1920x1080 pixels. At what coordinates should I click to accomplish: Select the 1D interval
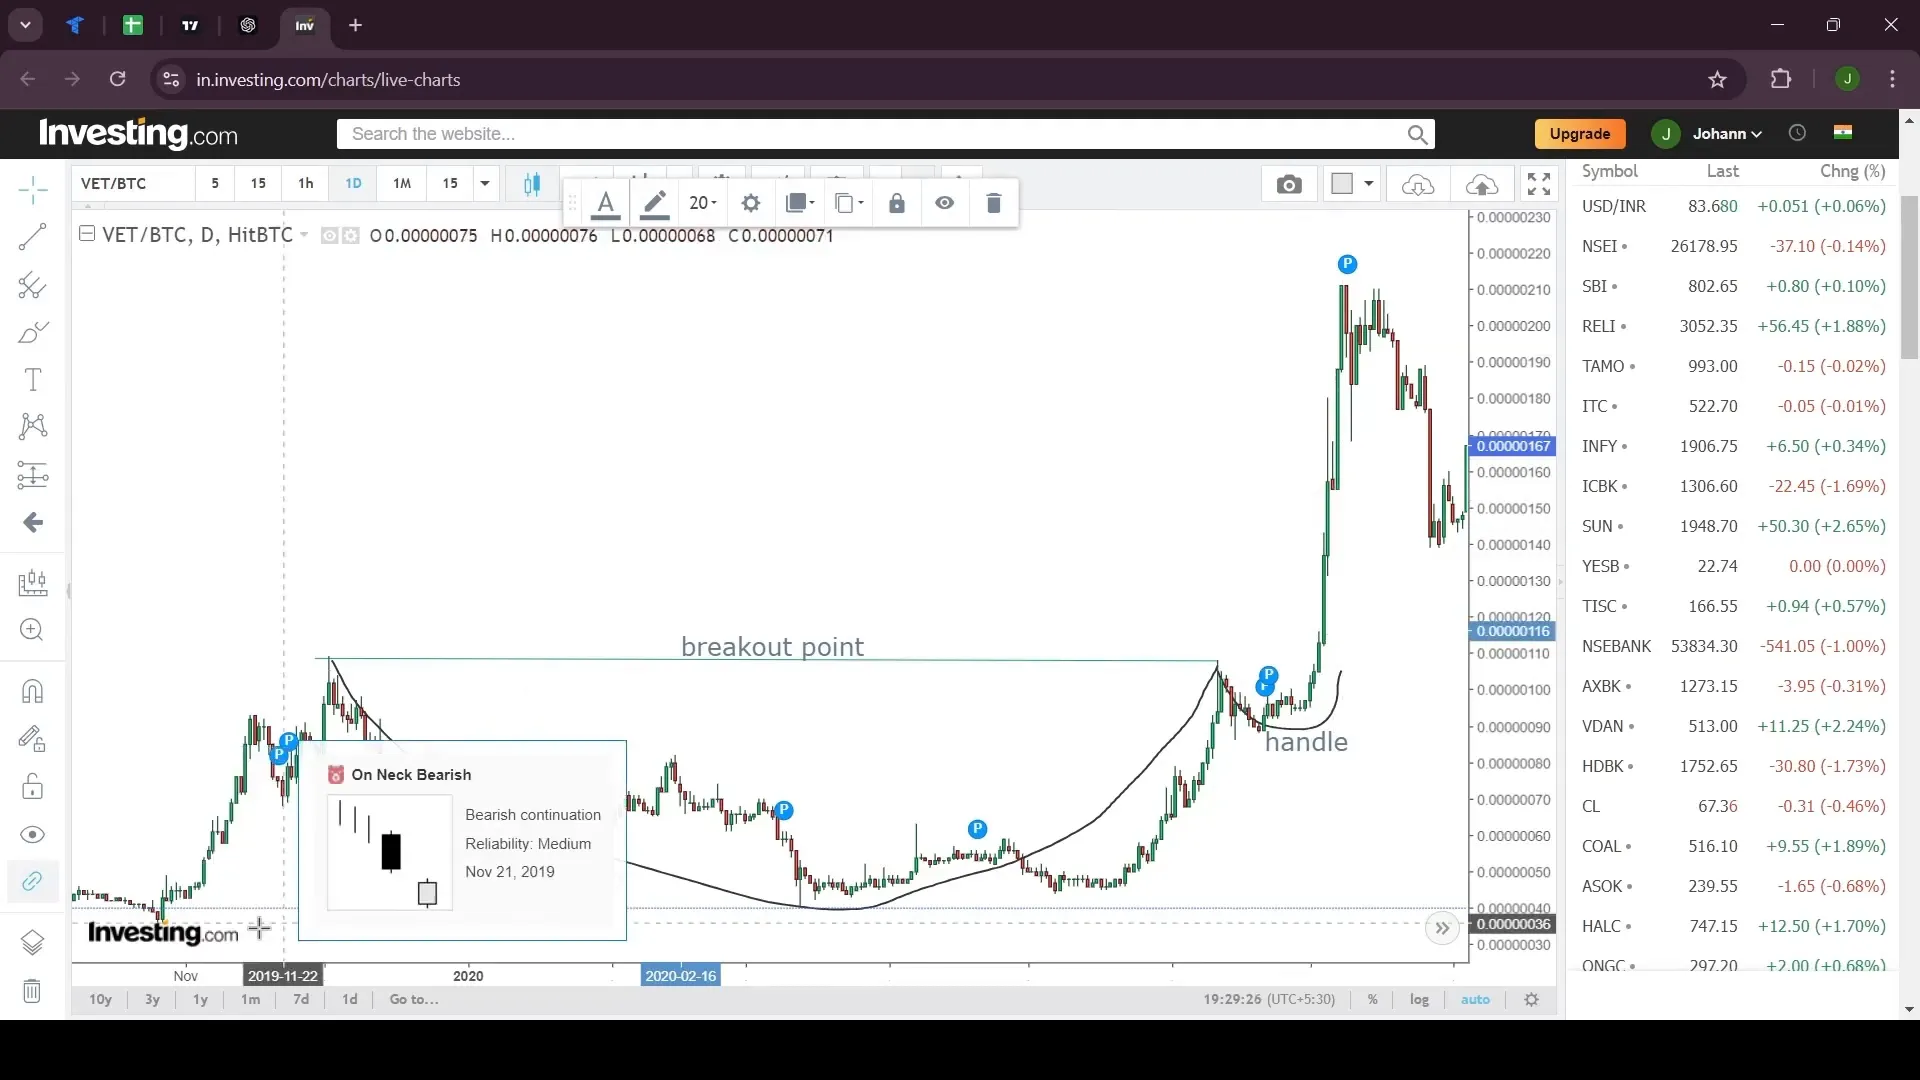pyautogui.click(x=353, y=184)
